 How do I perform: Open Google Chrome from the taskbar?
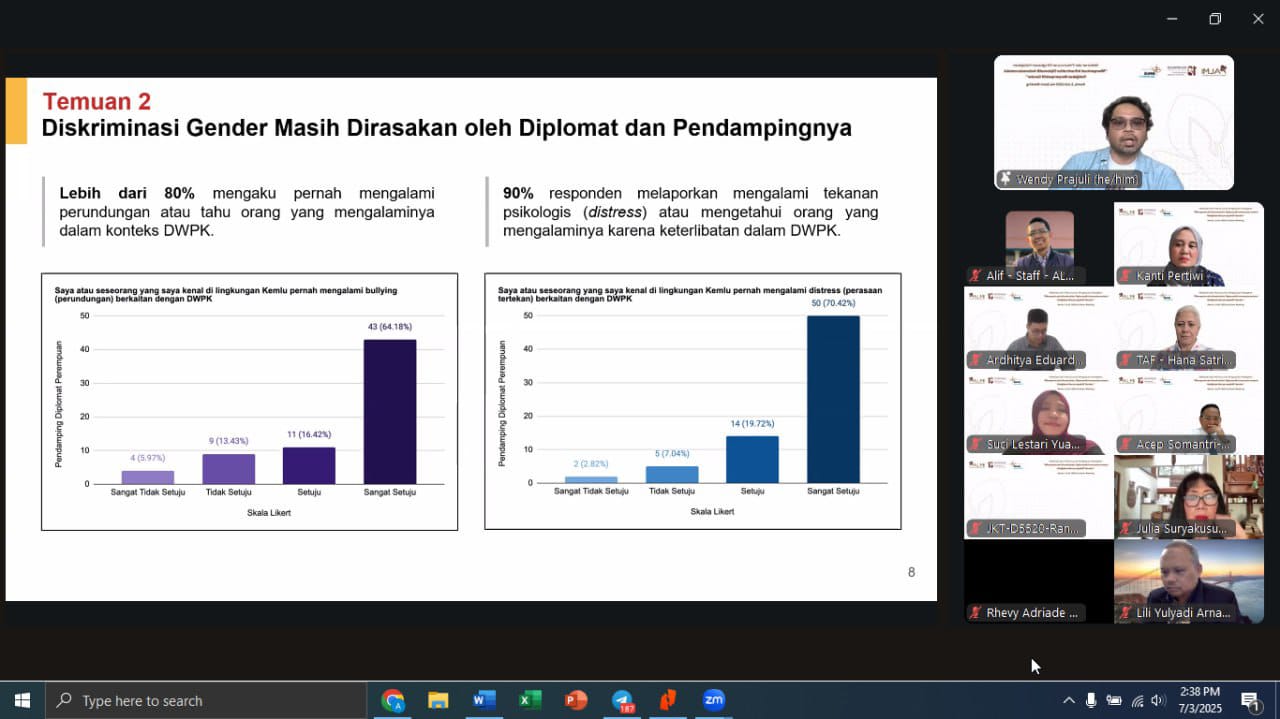coord(392,700)
